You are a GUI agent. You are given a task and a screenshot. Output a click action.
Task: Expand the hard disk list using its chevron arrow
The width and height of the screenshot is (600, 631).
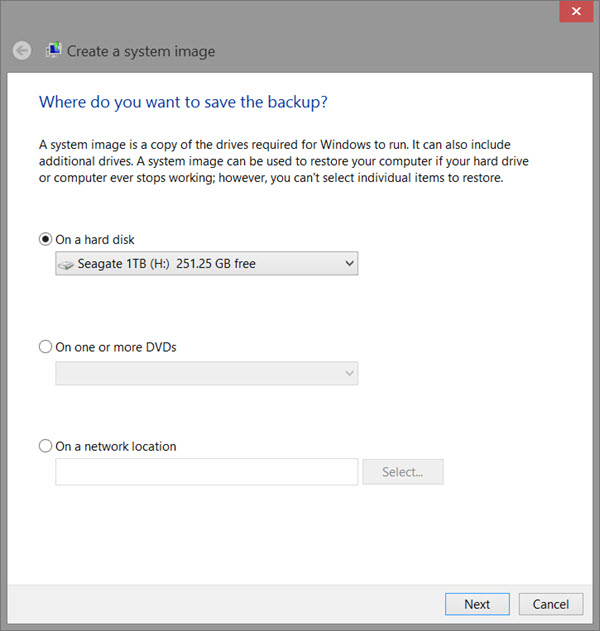click(x=349, y=263)
